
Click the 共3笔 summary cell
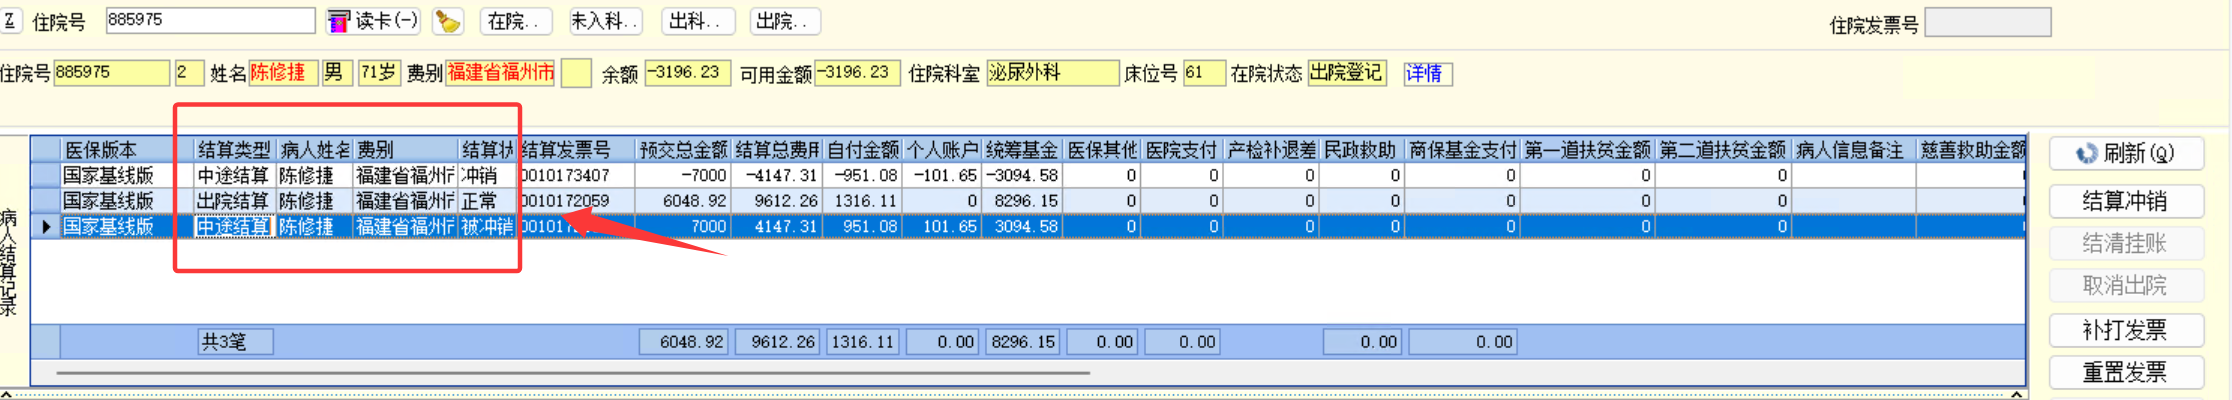point(235,342)
